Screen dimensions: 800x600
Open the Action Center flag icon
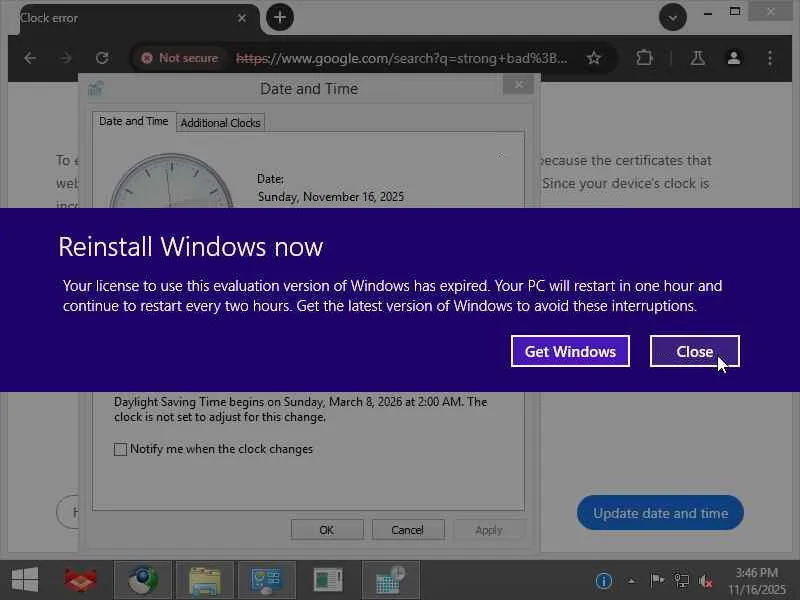pos(657,580)
